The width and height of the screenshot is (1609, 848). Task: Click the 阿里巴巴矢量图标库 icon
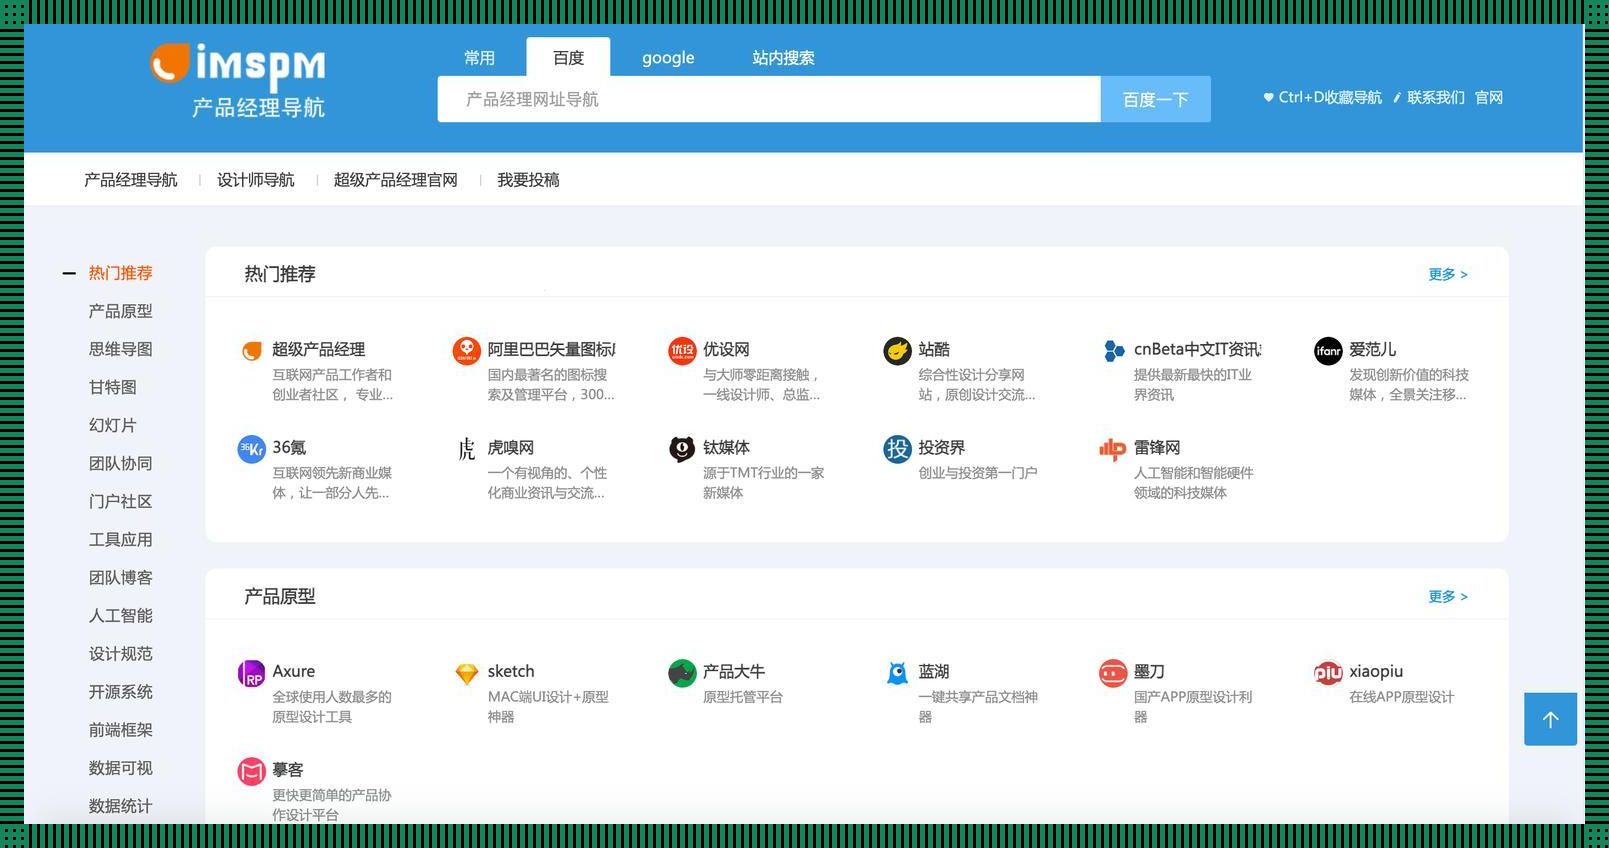[466, 351]
